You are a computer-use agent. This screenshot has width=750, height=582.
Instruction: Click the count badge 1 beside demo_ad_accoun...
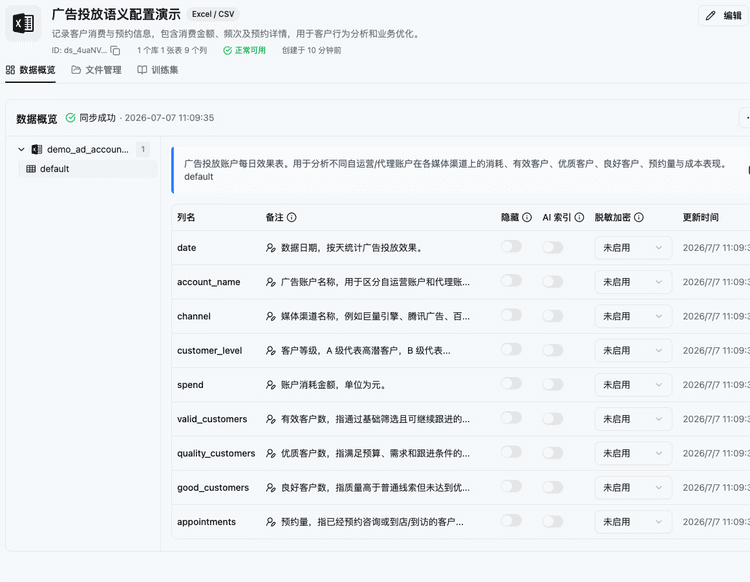coord(143,149)
